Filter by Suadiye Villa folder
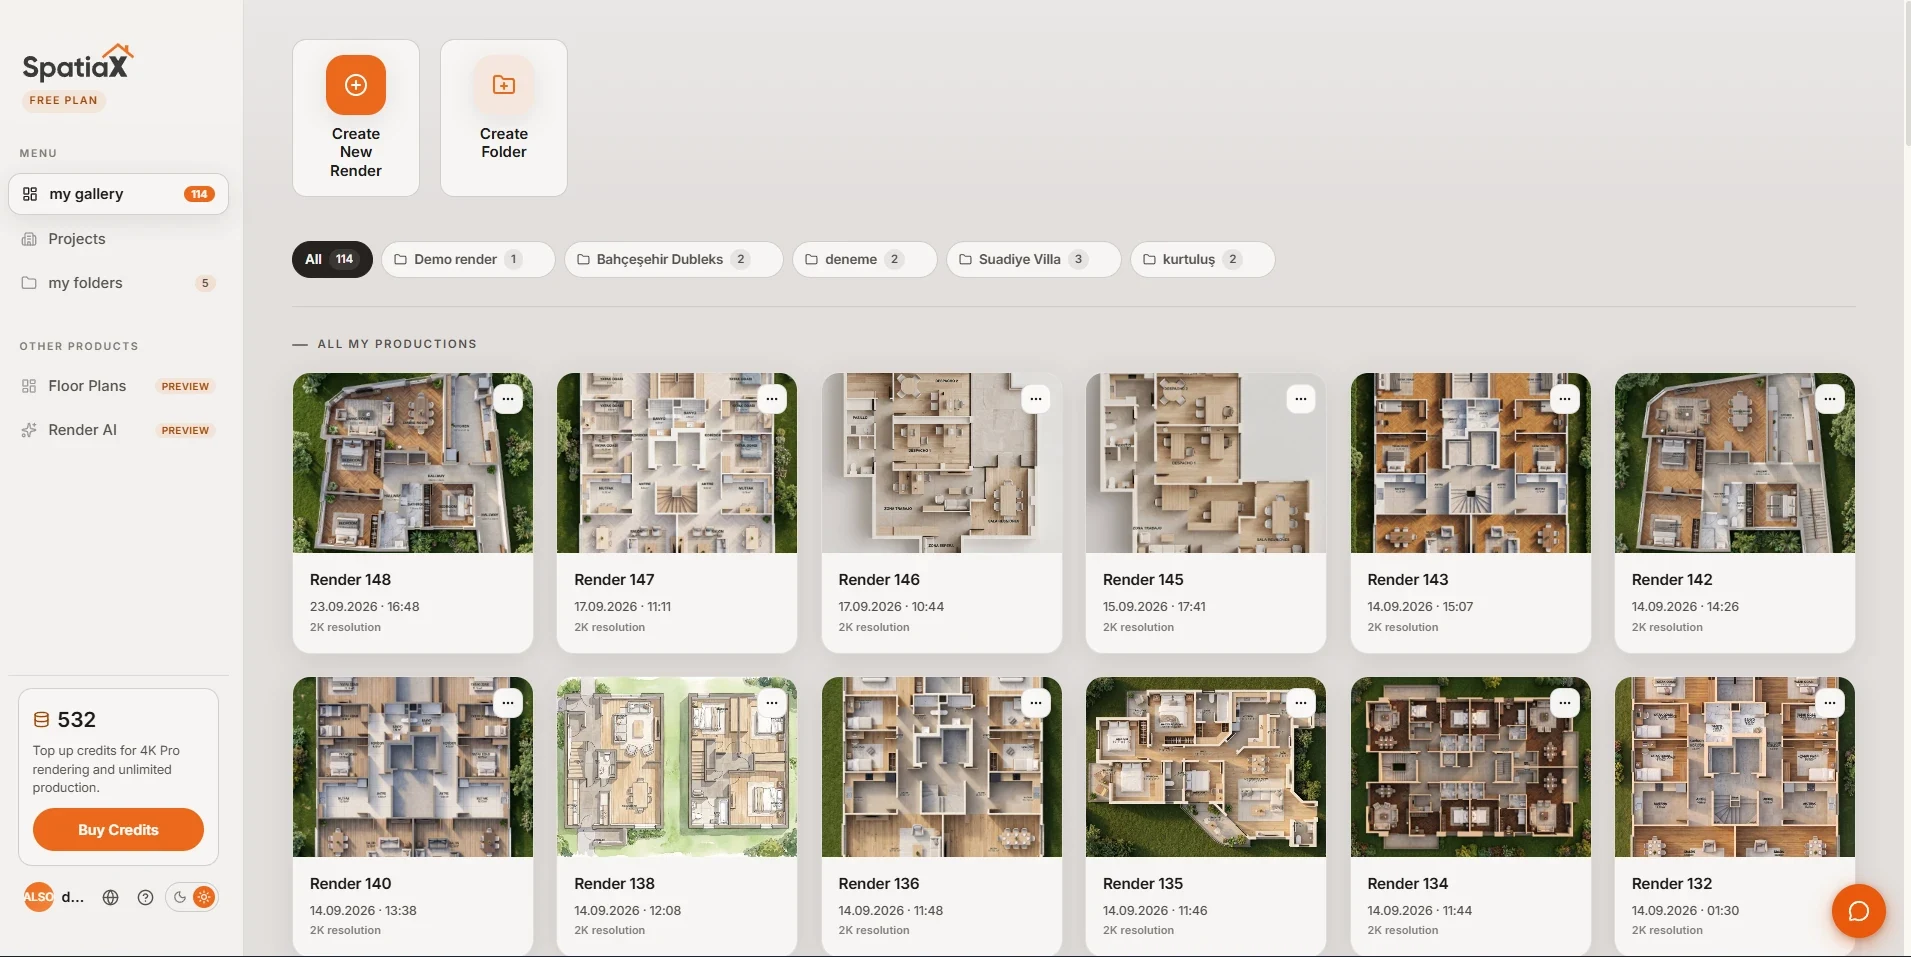 [1034, 259]
